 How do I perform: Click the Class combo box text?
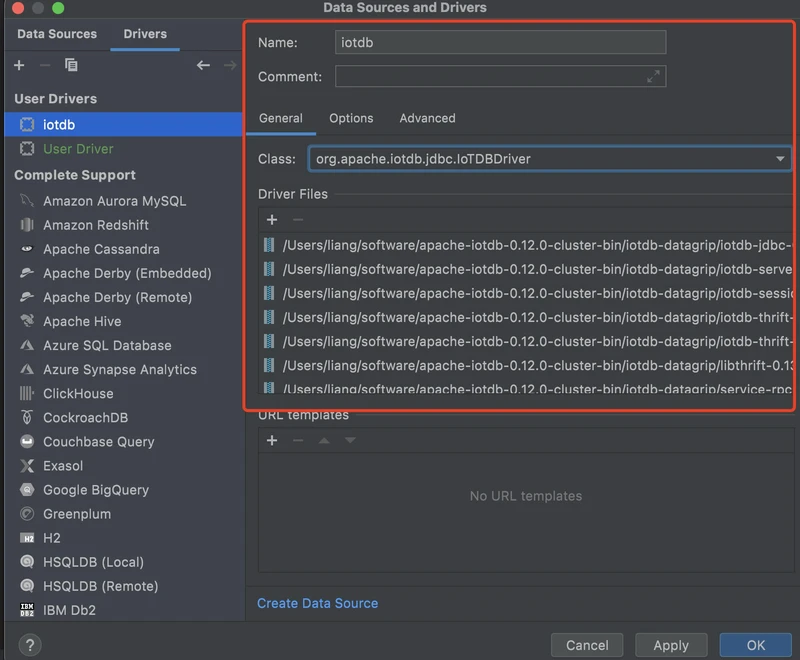[423, 159]
